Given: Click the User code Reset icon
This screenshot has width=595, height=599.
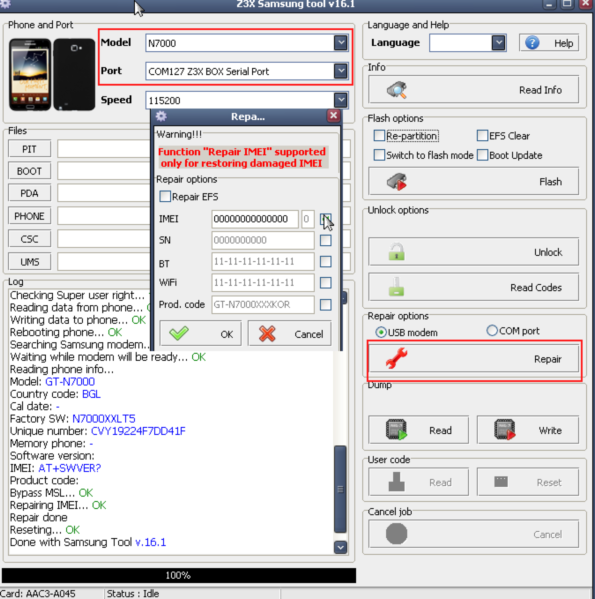Looking at the screenshot, I should 501,481.
